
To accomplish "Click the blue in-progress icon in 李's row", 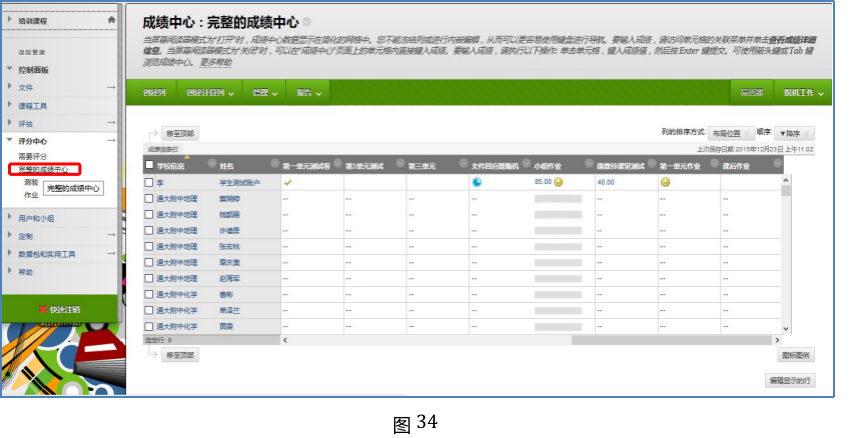I will tap(477, 182).
